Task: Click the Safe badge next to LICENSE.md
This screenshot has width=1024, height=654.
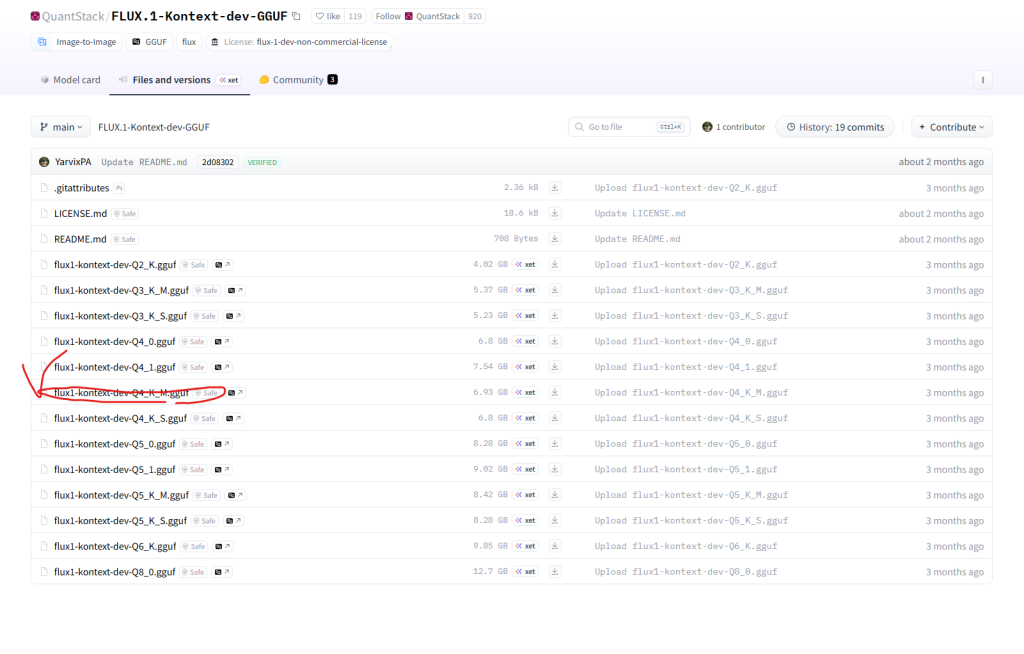Action: pos(124,214)
